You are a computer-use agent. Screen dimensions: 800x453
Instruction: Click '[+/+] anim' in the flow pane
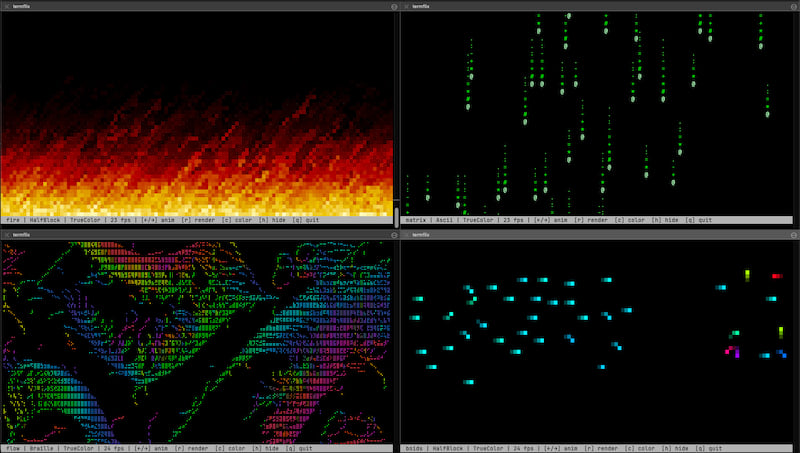pos(151,449)
